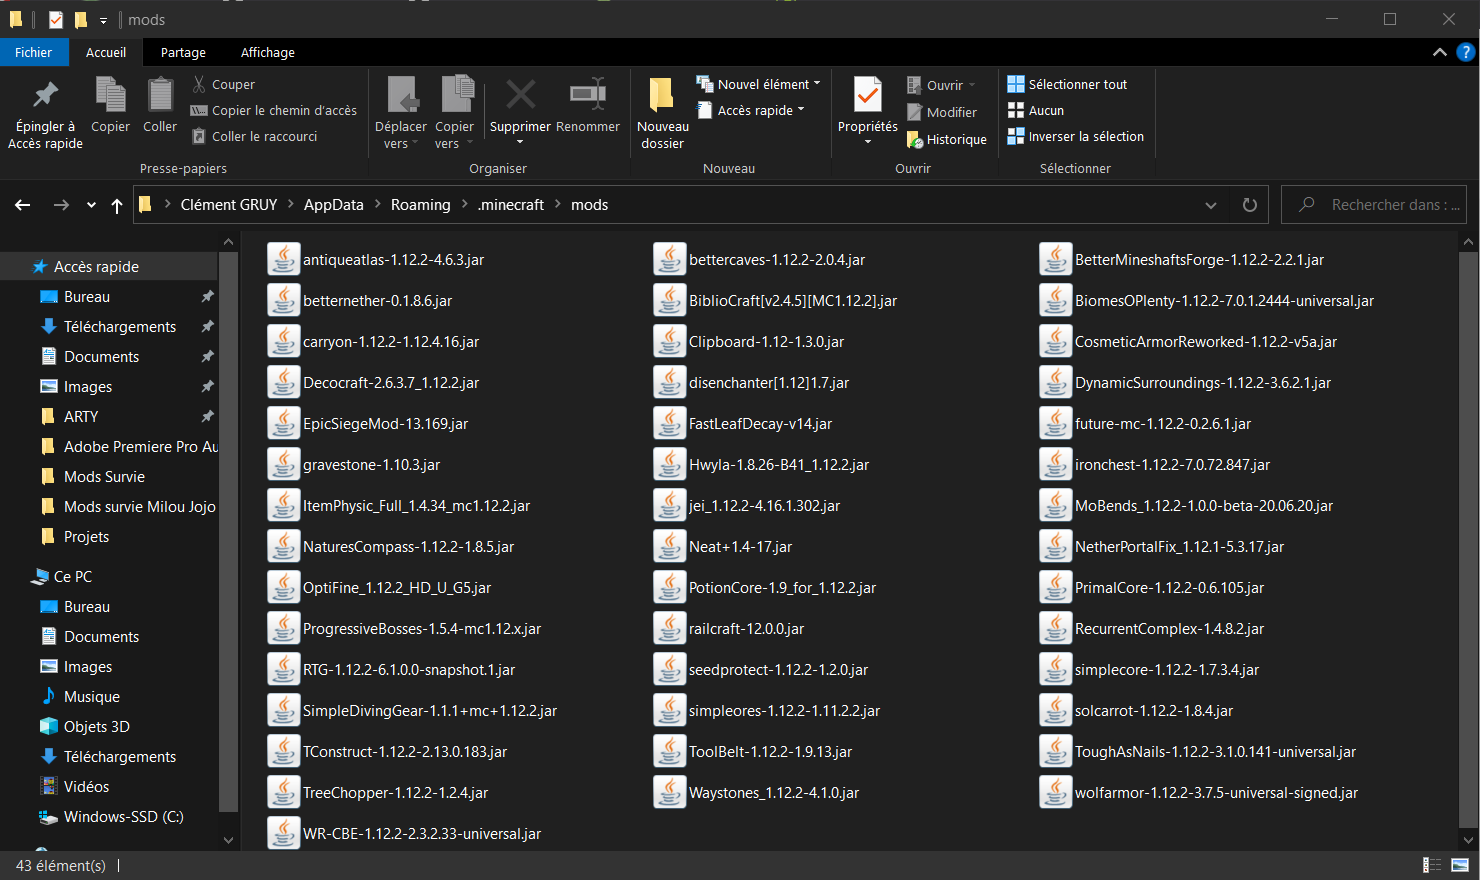Select antiqueatlas-1.12.2-4.6.3.jar file icon

(284, 259)
